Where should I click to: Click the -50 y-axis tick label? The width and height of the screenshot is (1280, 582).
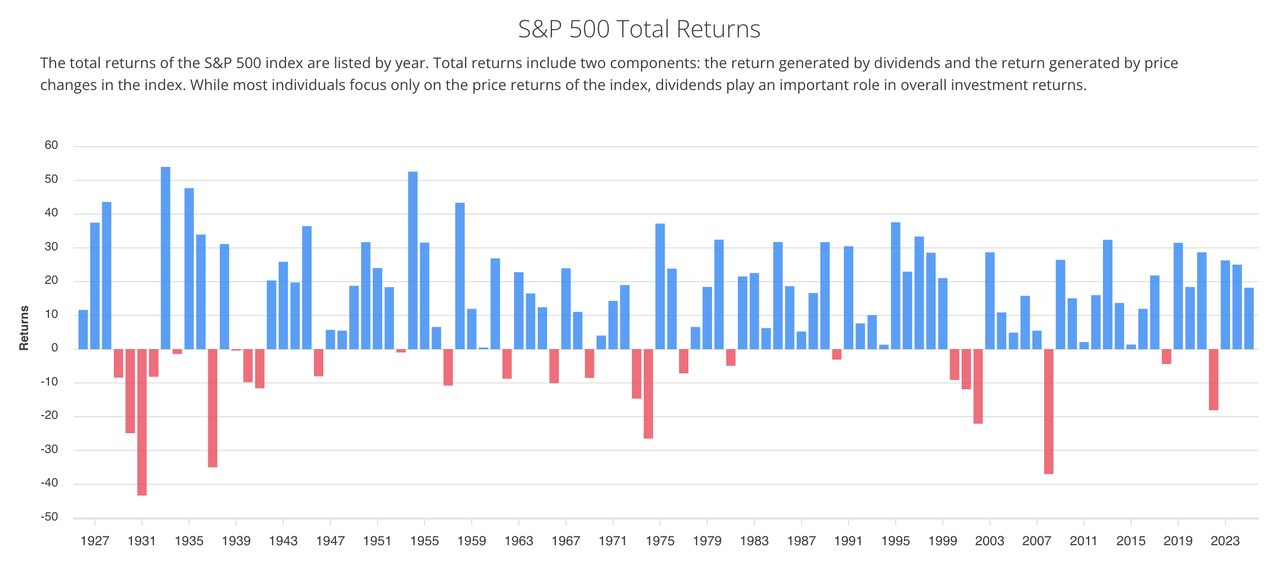click(x=49, y=518)
